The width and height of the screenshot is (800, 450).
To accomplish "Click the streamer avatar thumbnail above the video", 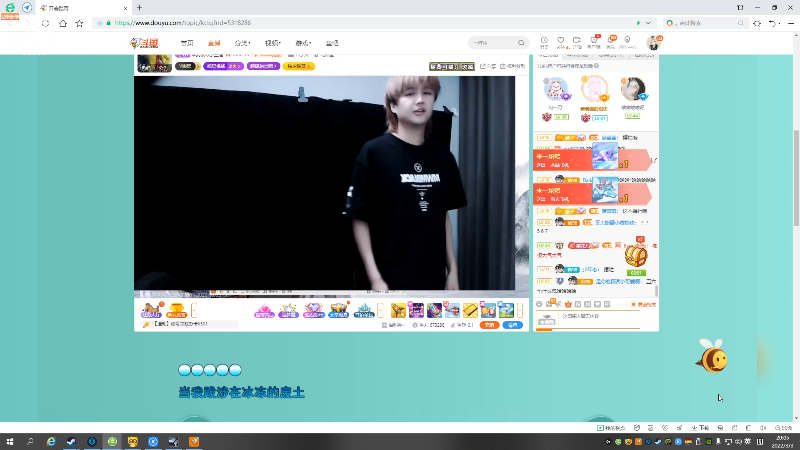I will (154, 63).
